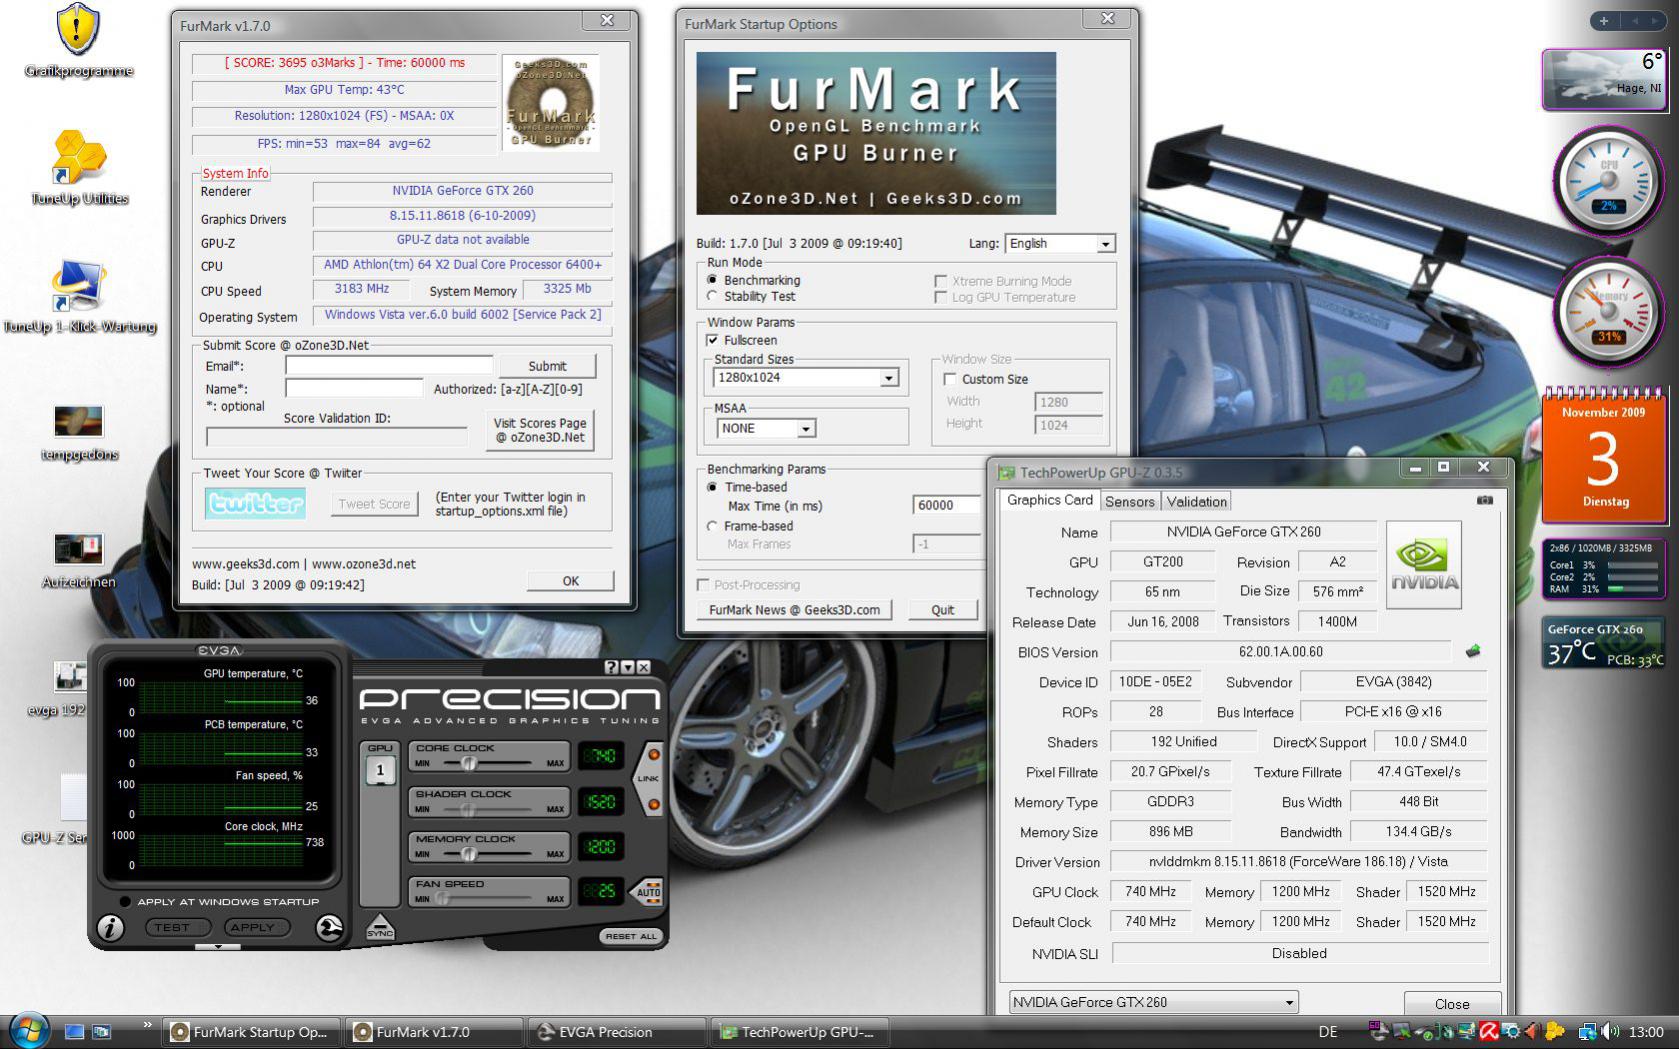The height and width of the screenshot is (1049, 1679).
Task: Switch to the Sensors tab
Action: [1130, 502]
